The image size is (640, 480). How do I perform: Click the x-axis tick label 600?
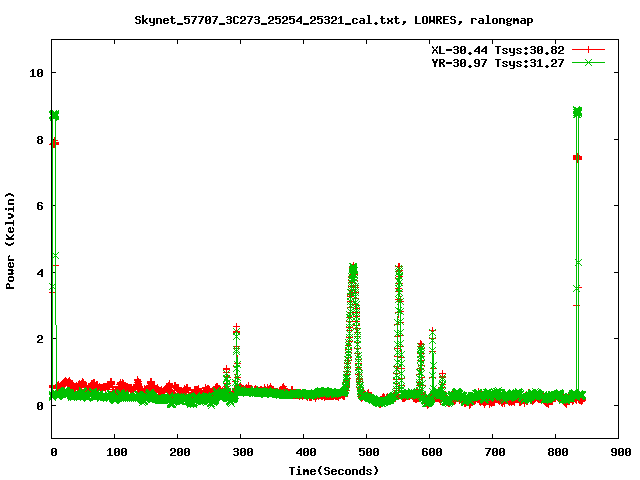click(431, 452)
